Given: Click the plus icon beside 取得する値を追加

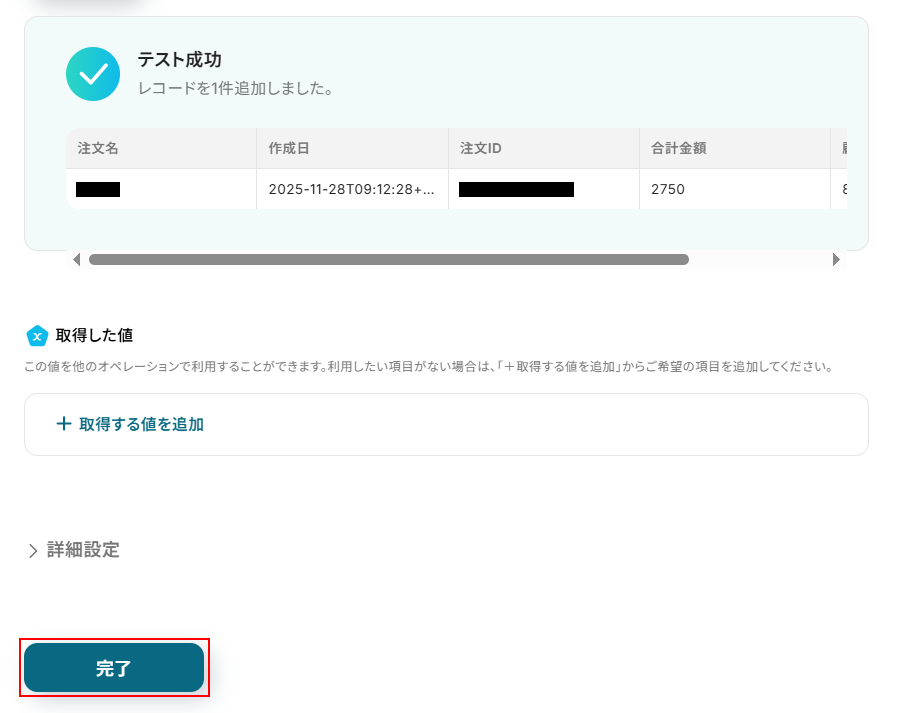Looking at the screenshot, I should tap(64, 424).
